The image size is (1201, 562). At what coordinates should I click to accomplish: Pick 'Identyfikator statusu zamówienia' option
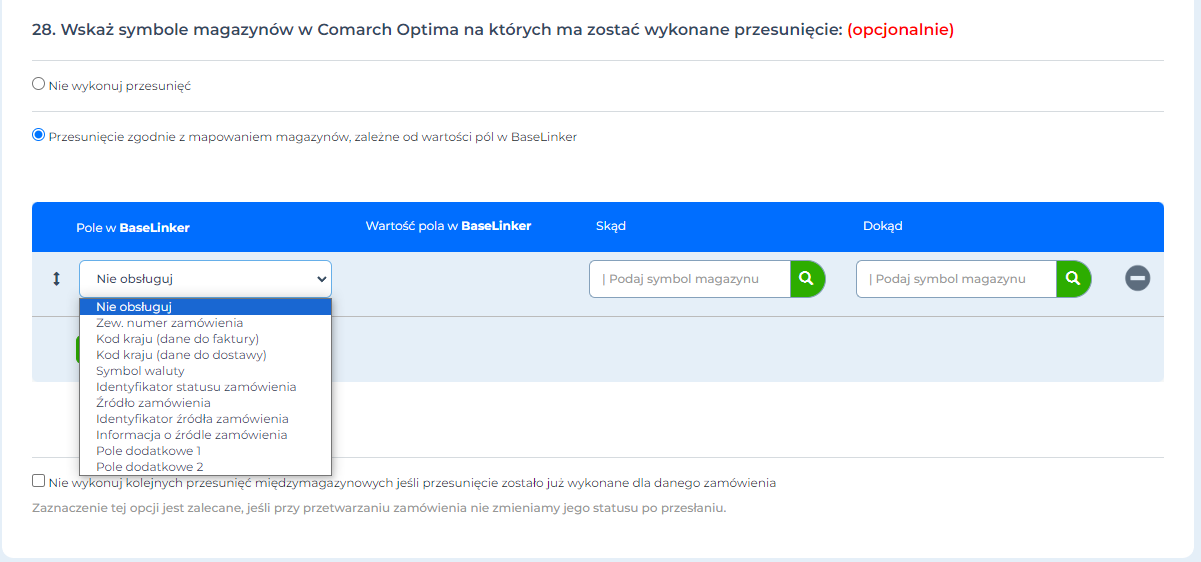pyautogui.click(x=196, y=387)
